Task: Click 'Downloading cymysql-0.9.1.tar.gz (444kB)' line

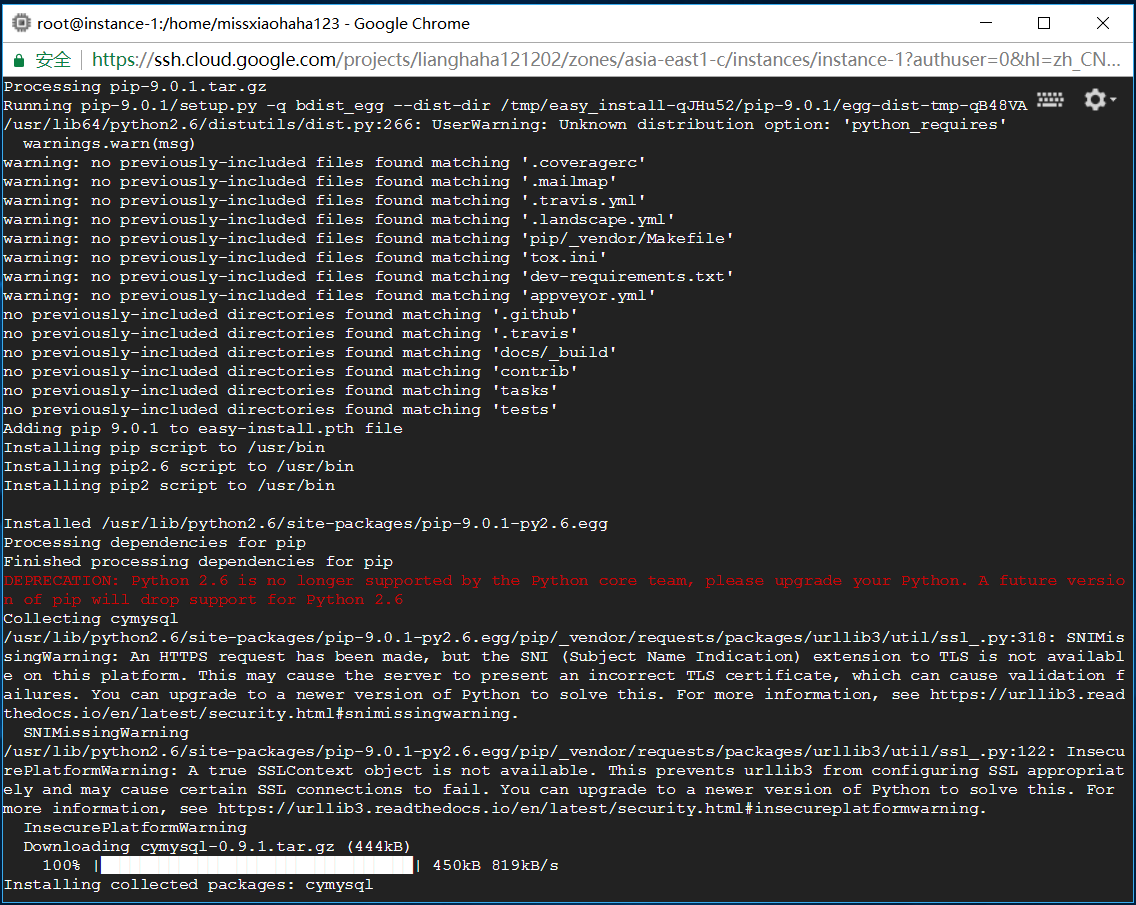Action: tap(217, 846)
